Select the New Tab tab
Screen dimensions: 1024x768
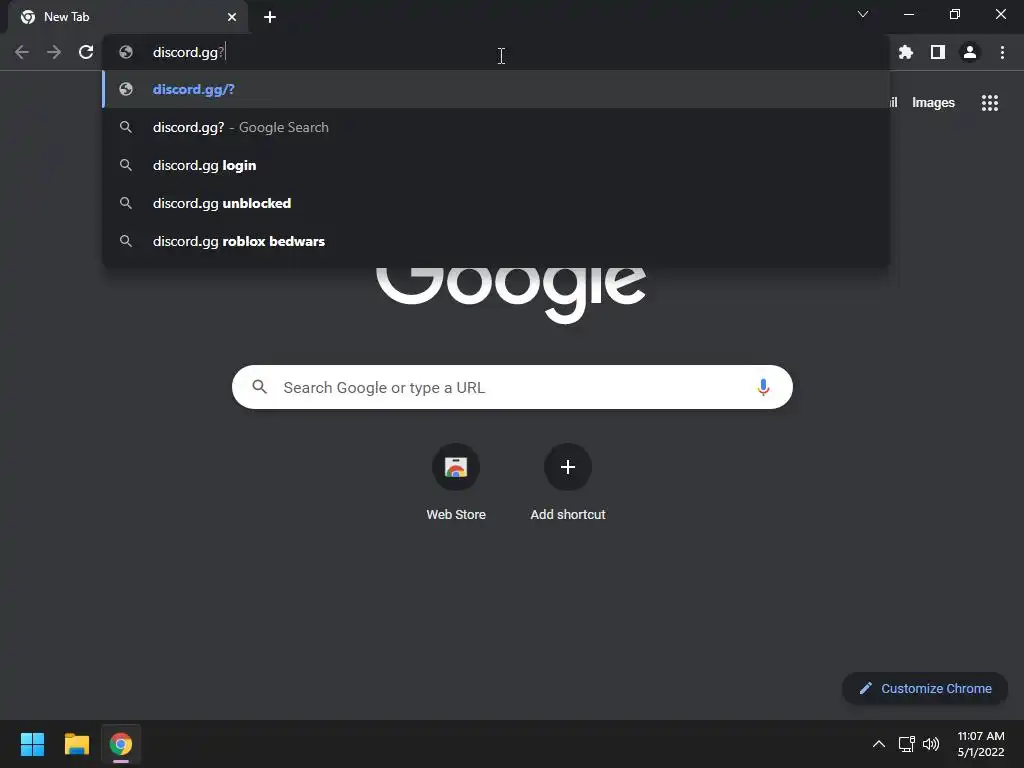(x=128, y=17)
